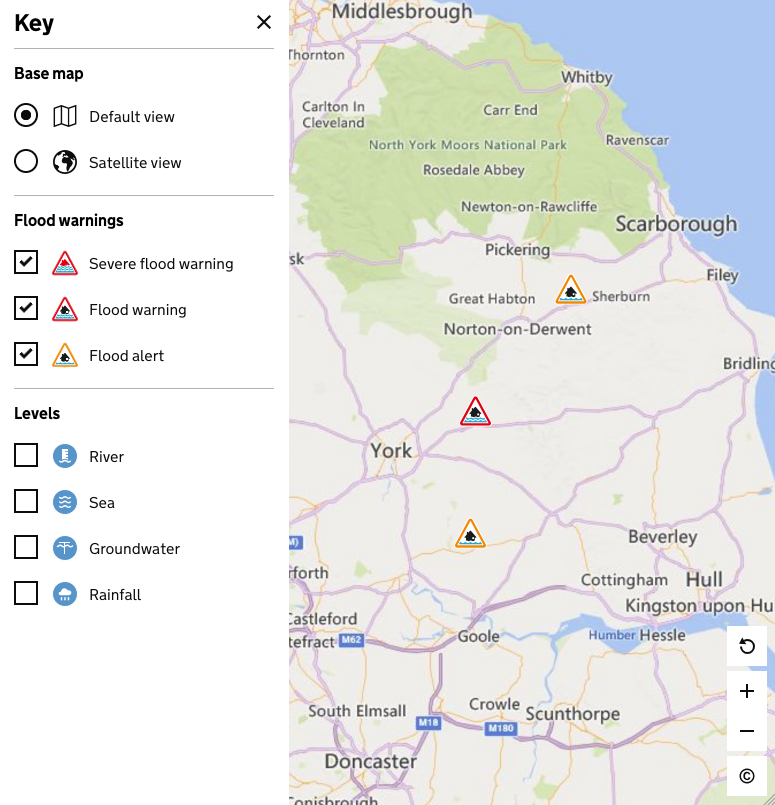Select the Default view radio button
Screen dimensions: 775x805
click(x=26, y=116)
